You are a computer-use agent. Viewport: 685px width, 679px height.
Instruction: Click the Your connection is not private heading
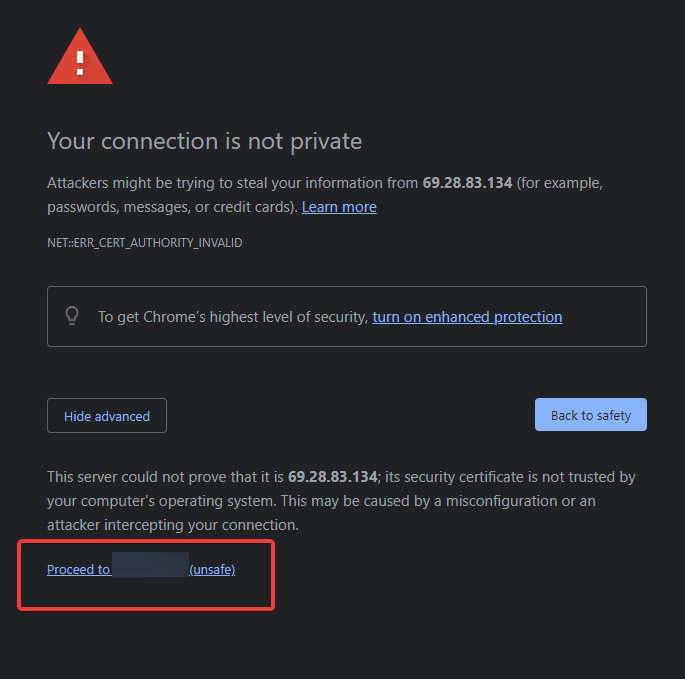tap(204, 141)
